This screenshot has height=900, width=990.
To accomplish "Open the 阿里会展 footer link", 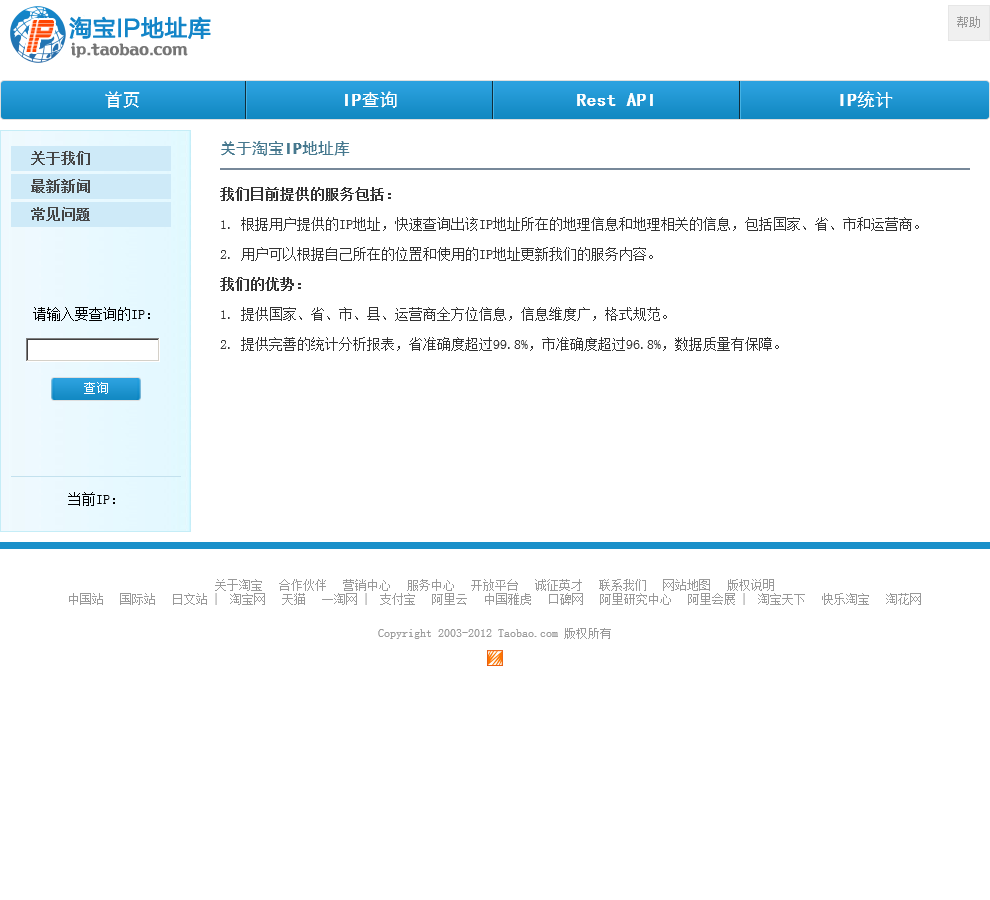I will (x=712, y=599).
